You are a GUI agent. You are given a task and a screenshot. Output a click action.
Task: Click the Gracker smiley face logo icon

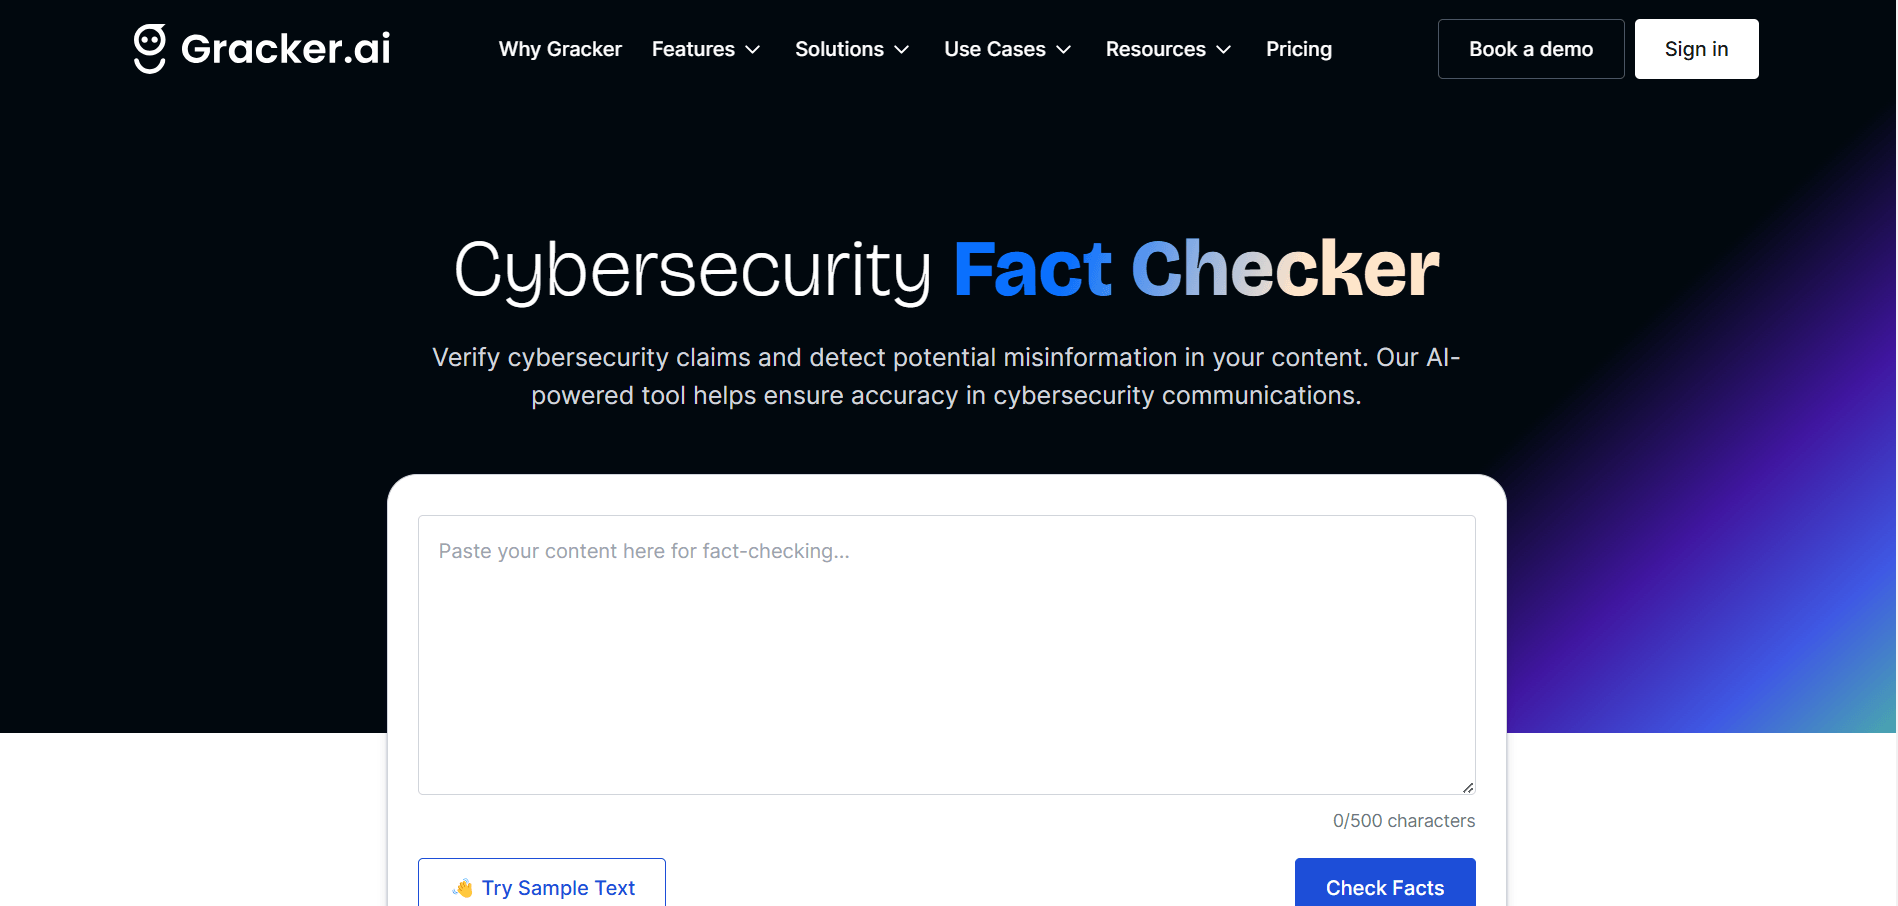[x=150, y=48]
